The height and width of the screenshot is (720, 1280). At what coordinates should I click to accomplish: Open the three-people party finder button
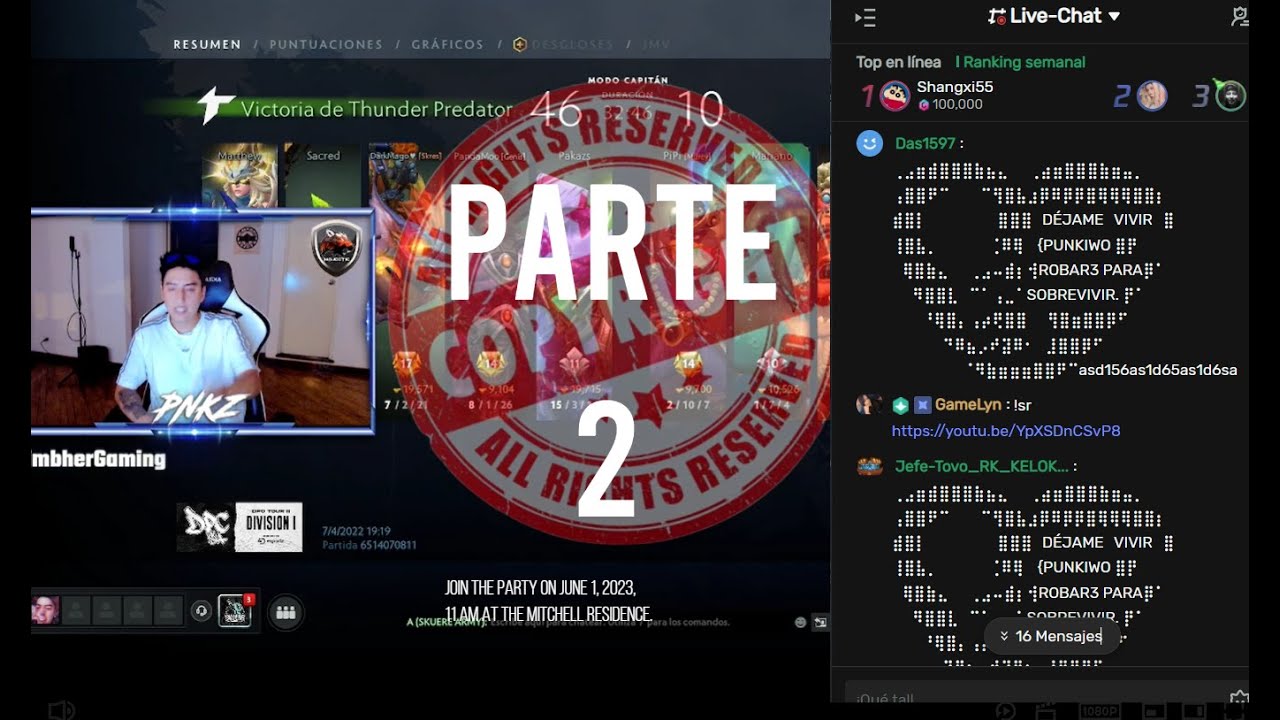click(285, 611)
